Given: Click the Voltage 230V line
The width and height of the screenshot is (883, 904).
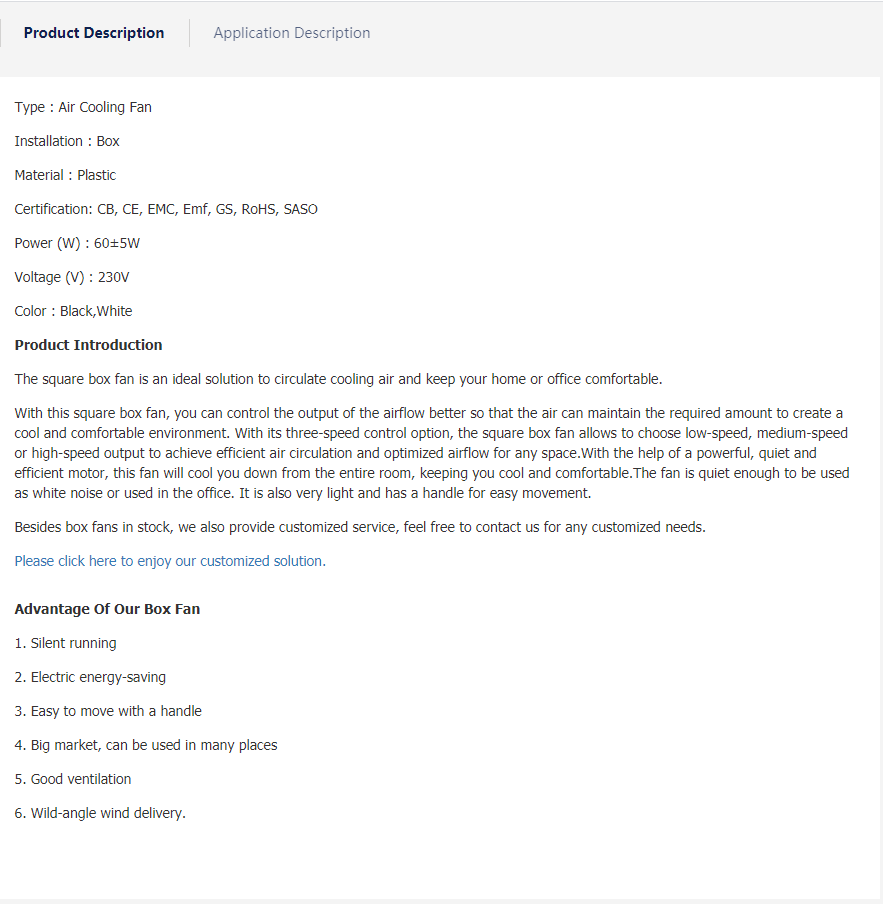Looking at the screenshot, I should (x=72, y=277).
